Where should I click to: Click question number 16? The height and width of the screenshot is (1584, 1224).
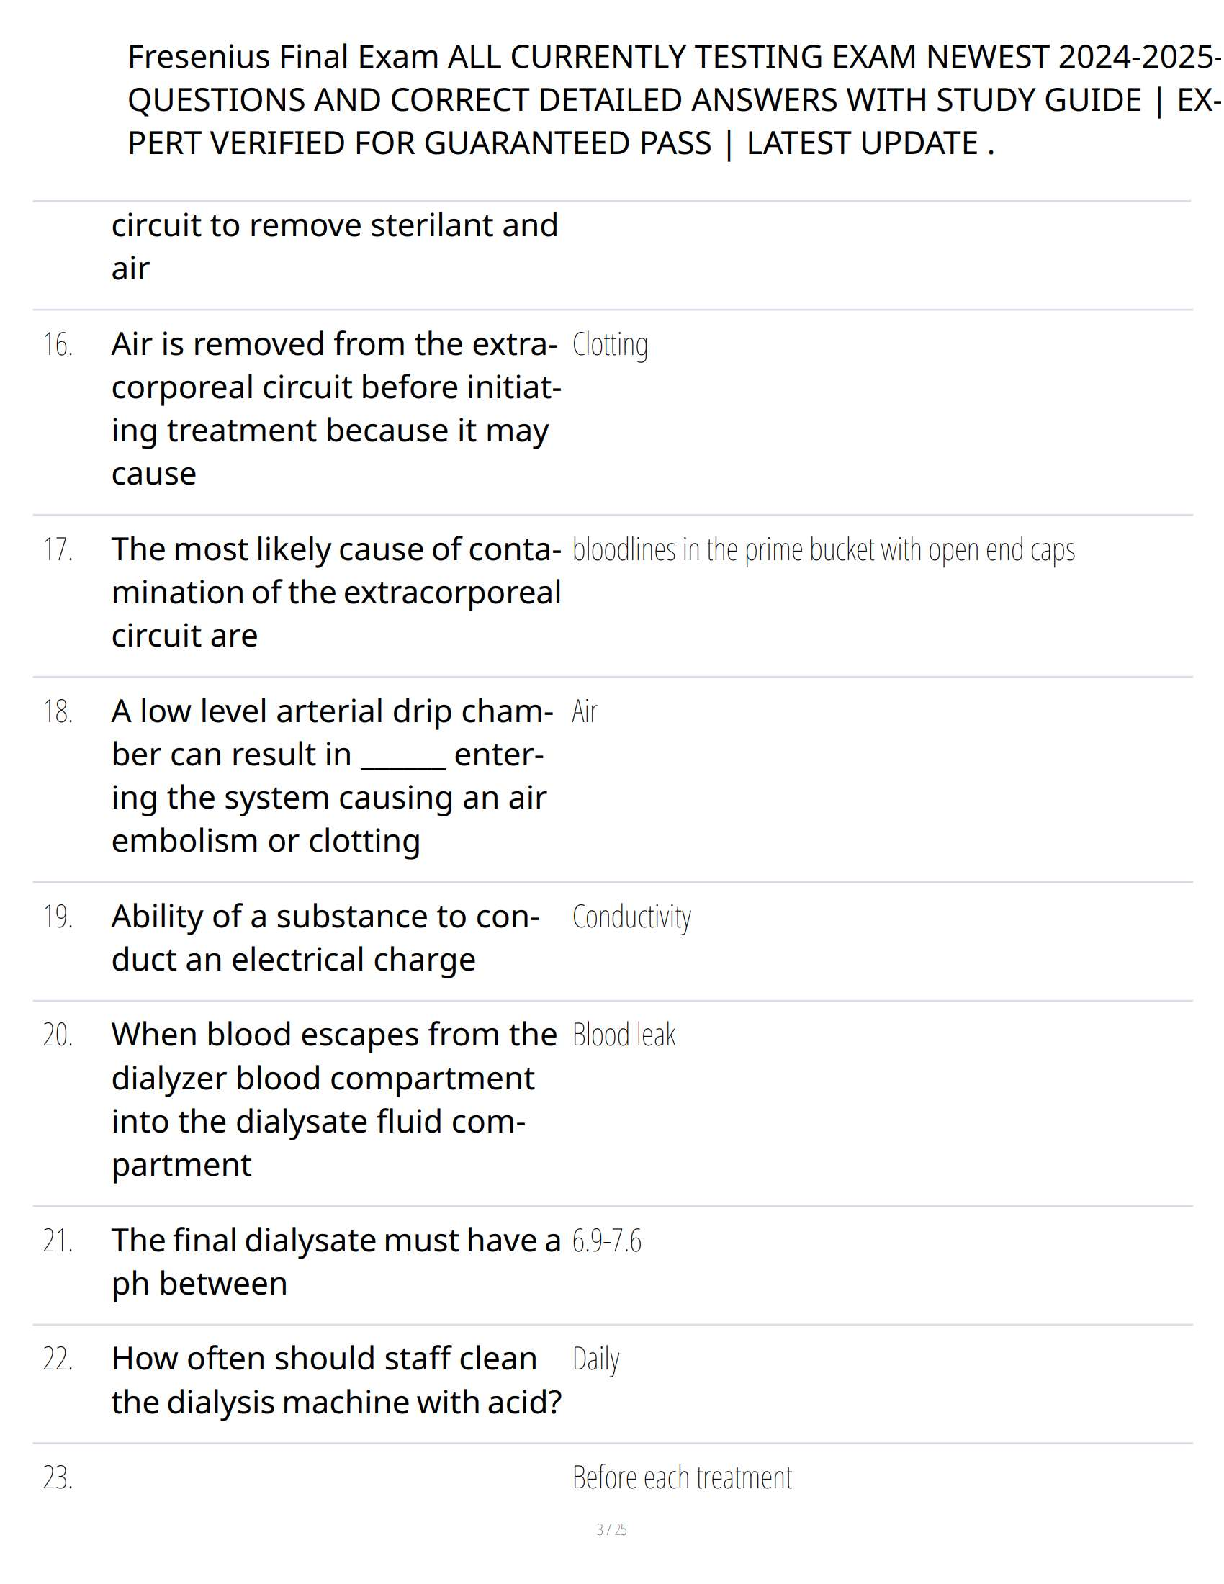coord(57,346)
